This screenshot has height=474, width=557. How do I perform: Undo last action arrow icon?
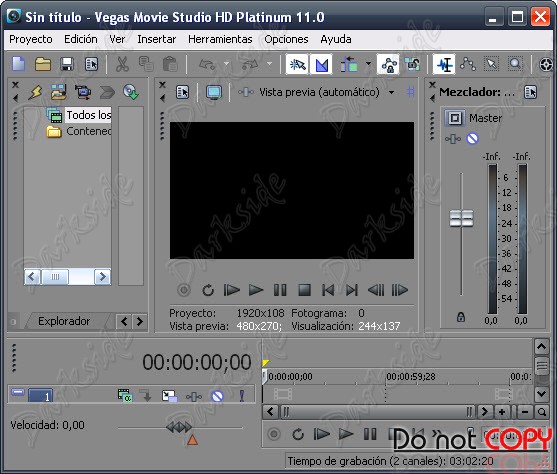click(207, 64)
